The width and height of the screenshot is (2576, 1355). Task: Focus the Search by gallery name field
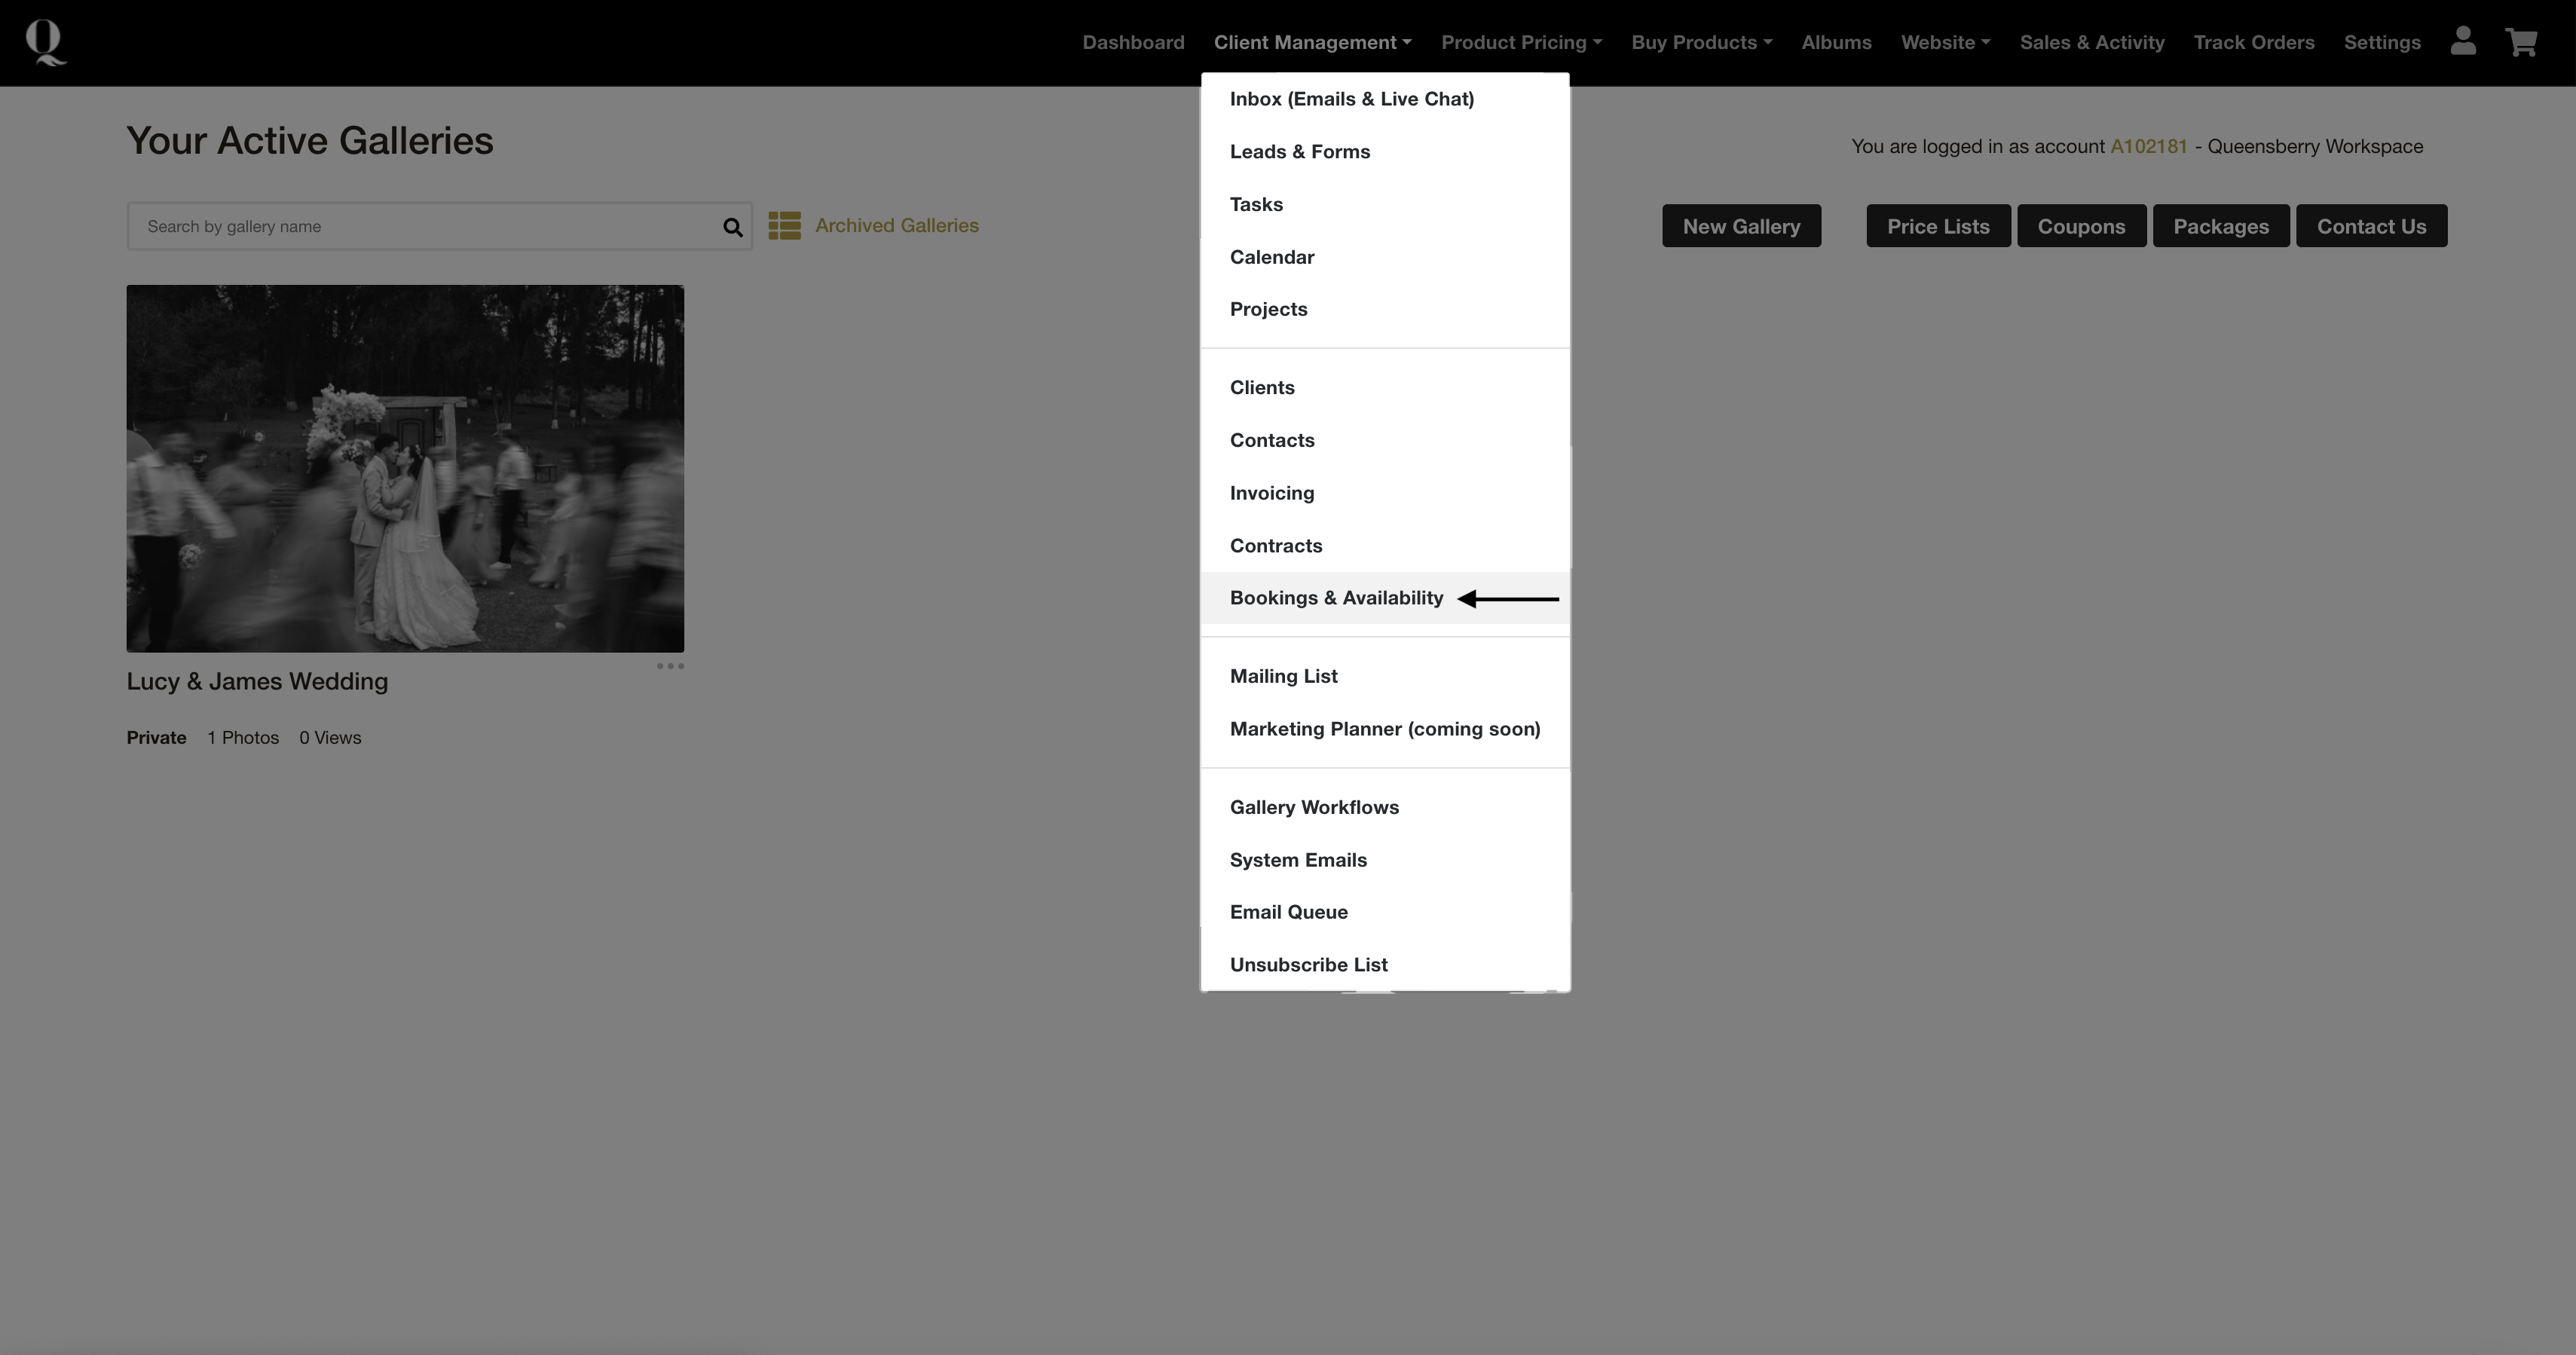425,226
